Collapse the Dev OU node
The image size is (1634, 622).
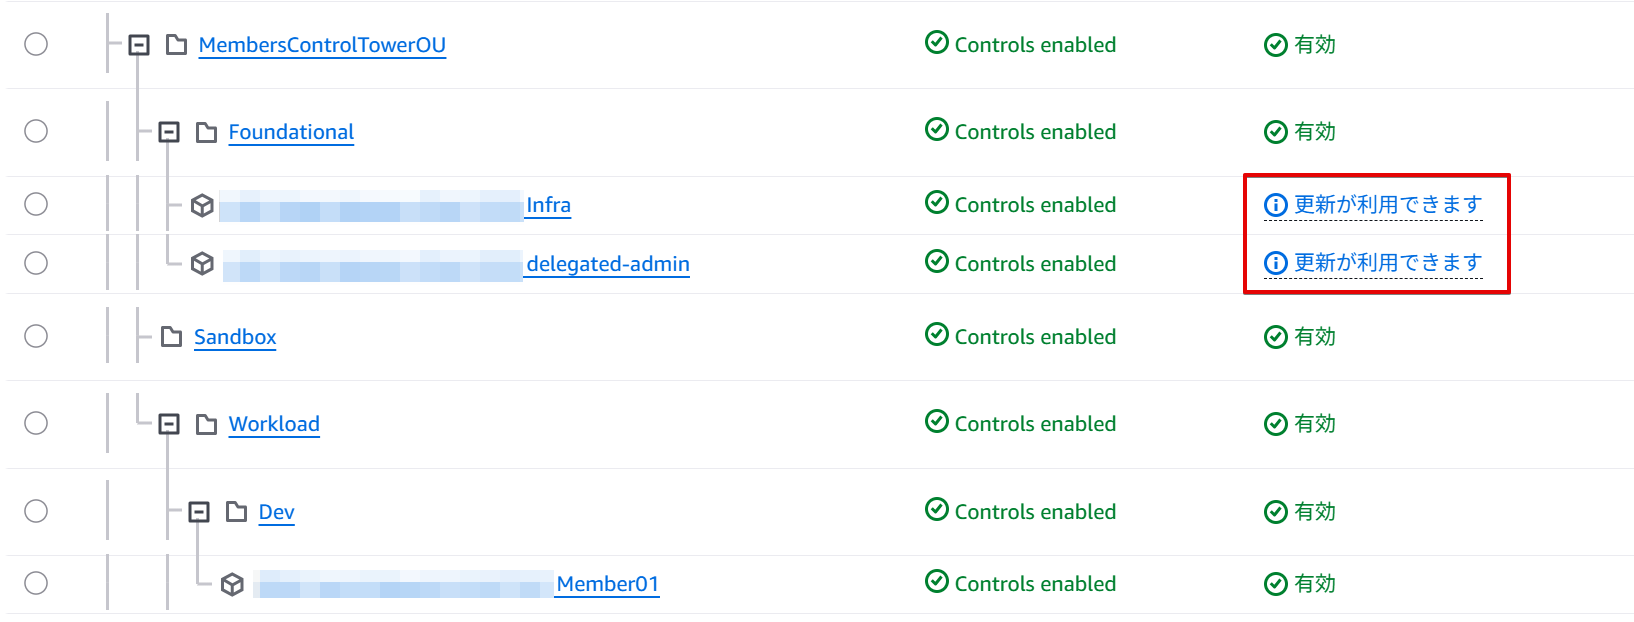[x=199, y=512]
